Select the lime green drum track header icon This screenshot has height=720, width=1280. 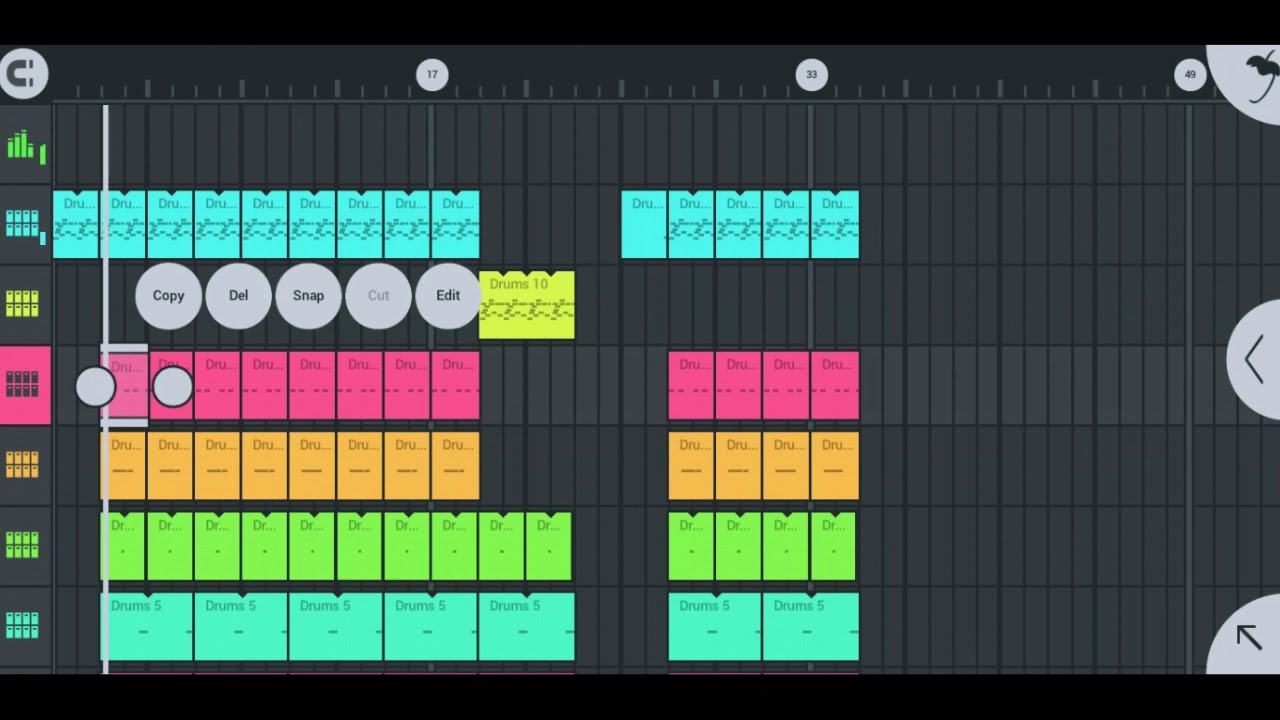pos(23,545)
